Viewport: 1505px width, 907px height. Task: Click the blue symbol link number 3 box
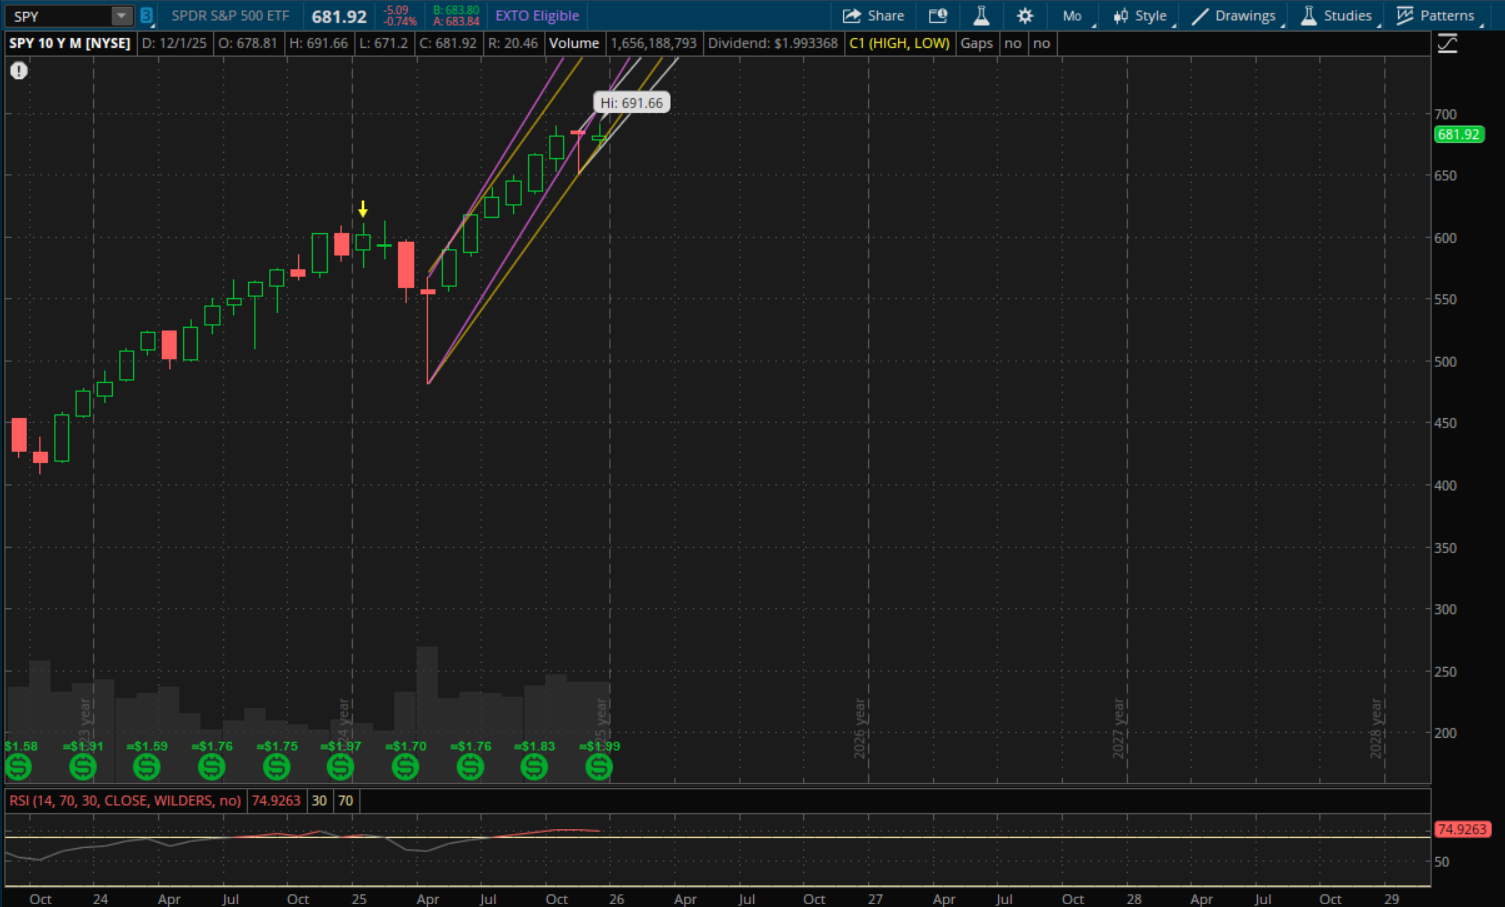tap(146, 16)
